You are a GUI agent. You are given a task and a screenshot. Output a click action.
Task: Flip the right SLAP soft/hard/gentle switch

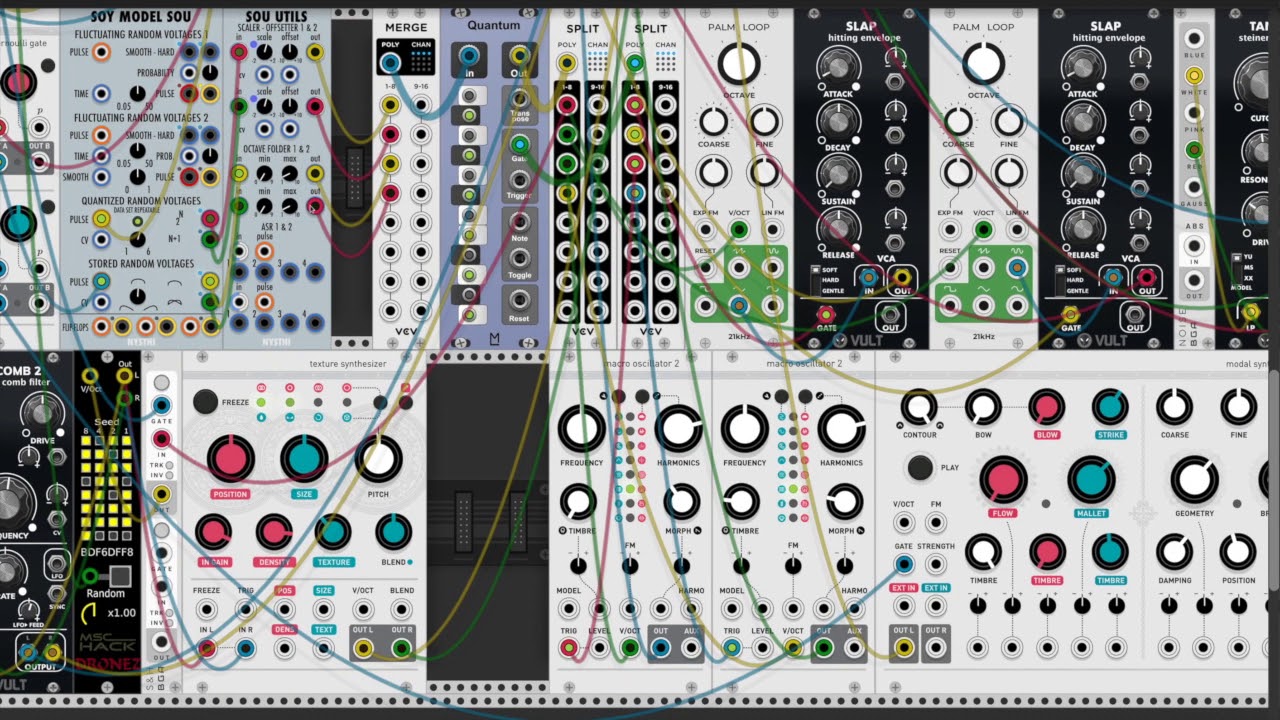[1061, 280]
